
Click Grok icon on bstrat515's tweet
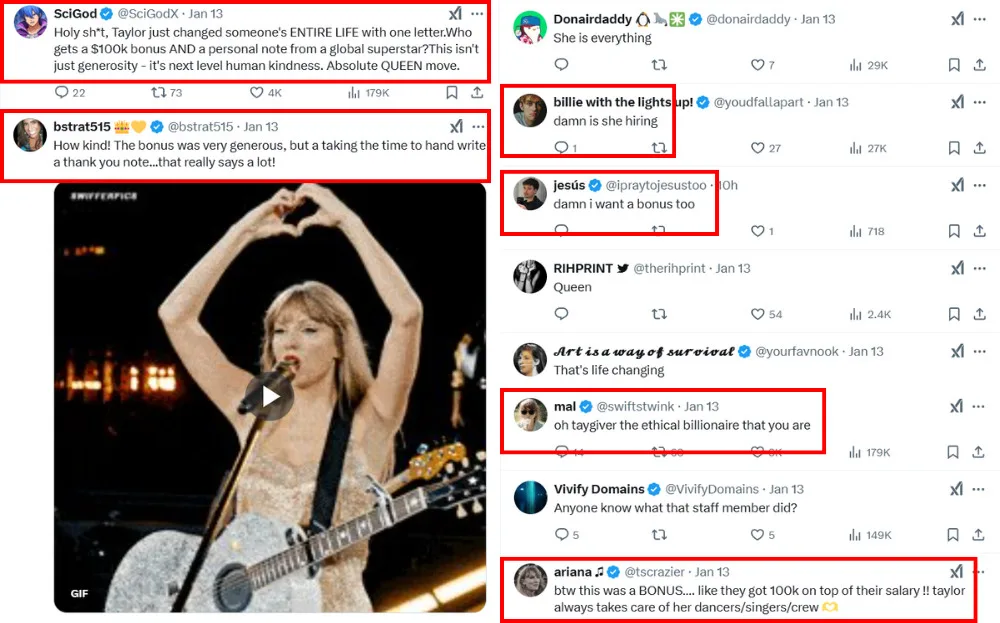tap(456, 127)
